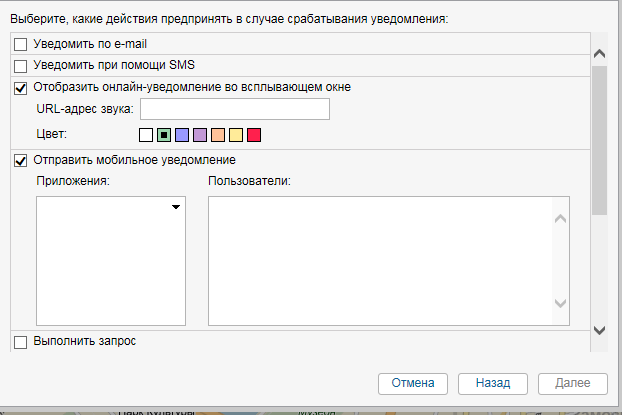Click inside the Пользователи list box

[x=380, y=260]
